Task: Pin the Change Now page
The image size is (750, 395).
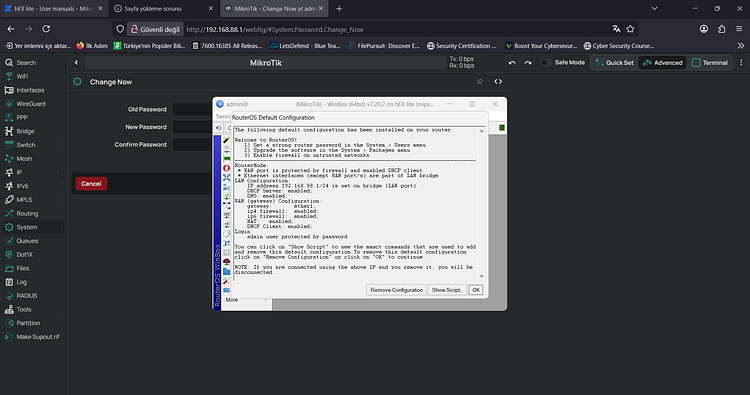Action: [x=480, y=82]
